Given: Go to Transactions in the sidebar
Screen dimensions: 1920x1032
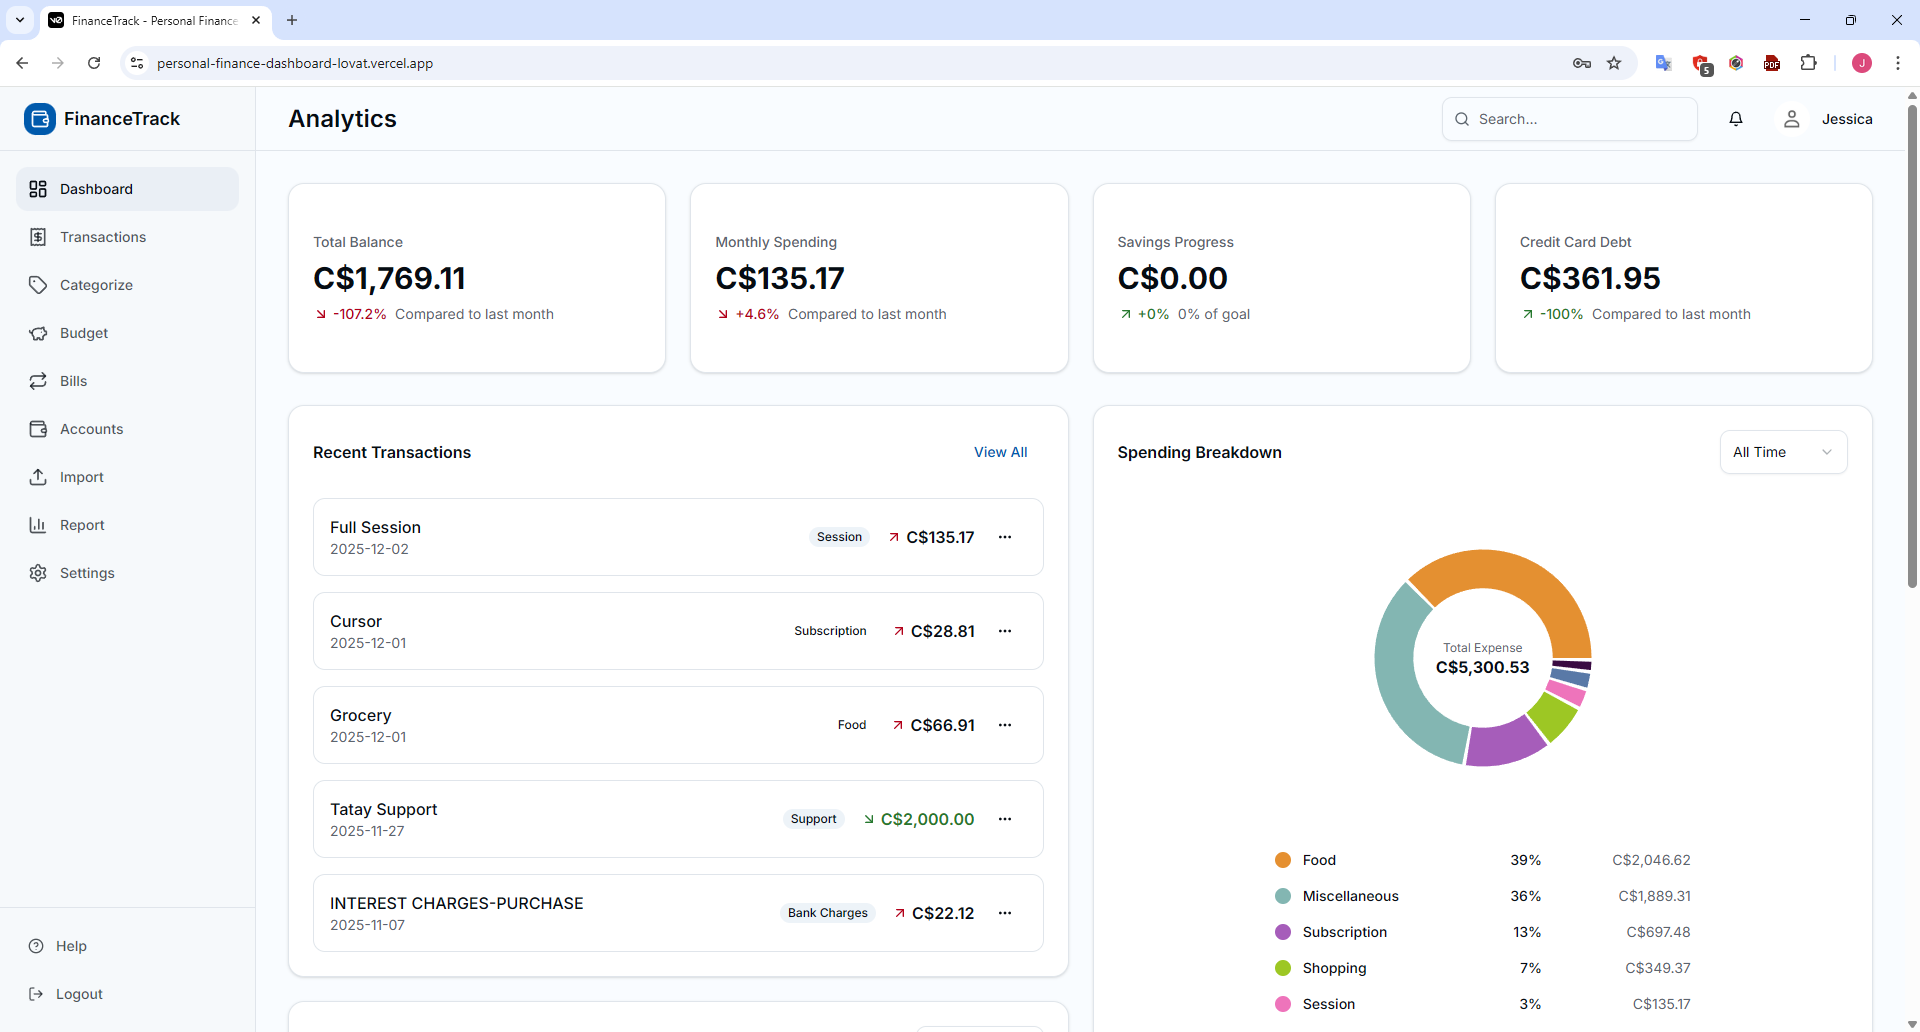Looking at the screenshot, I should tap(103, 237).
